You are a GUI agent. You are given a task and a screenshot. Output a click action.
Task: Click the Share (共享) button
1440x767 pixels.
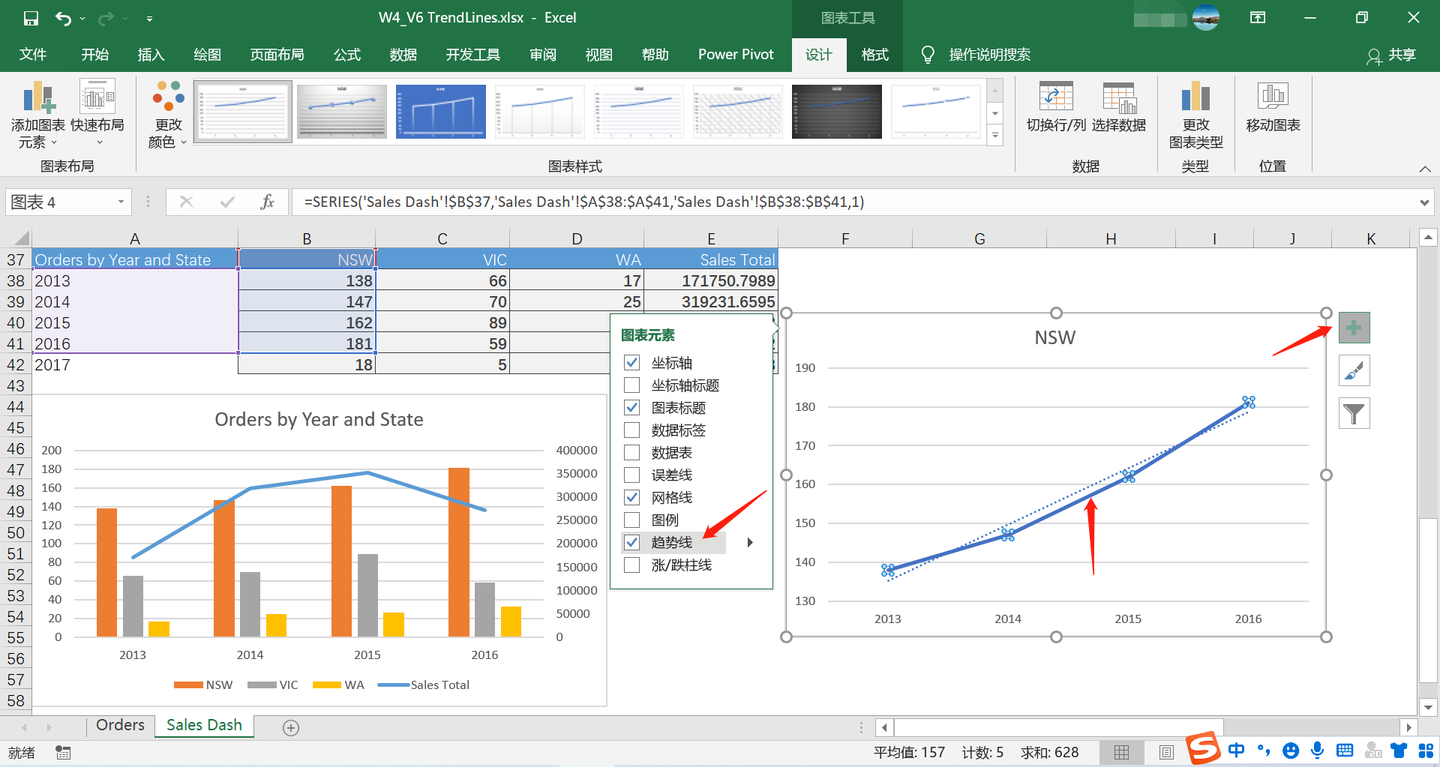pyautogui.click(x=1392, y=55)
